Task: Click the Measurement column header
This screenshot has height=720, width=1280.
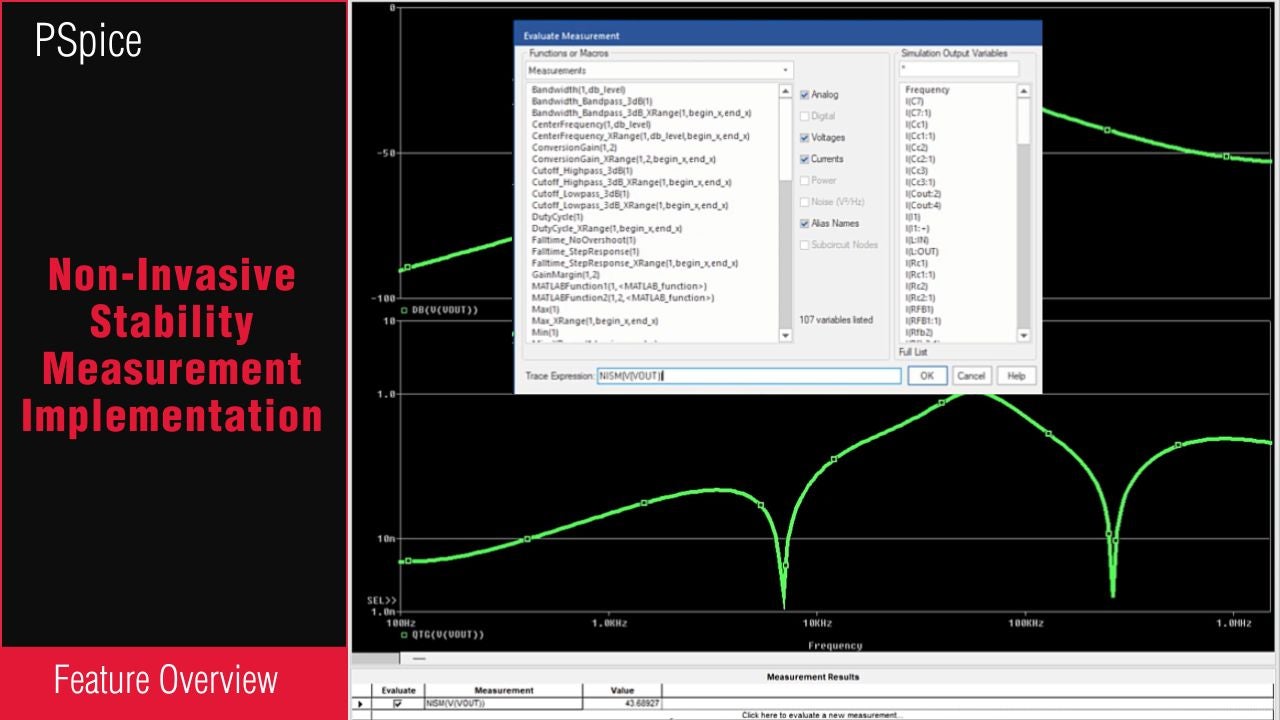Action: tap(504, 690)
